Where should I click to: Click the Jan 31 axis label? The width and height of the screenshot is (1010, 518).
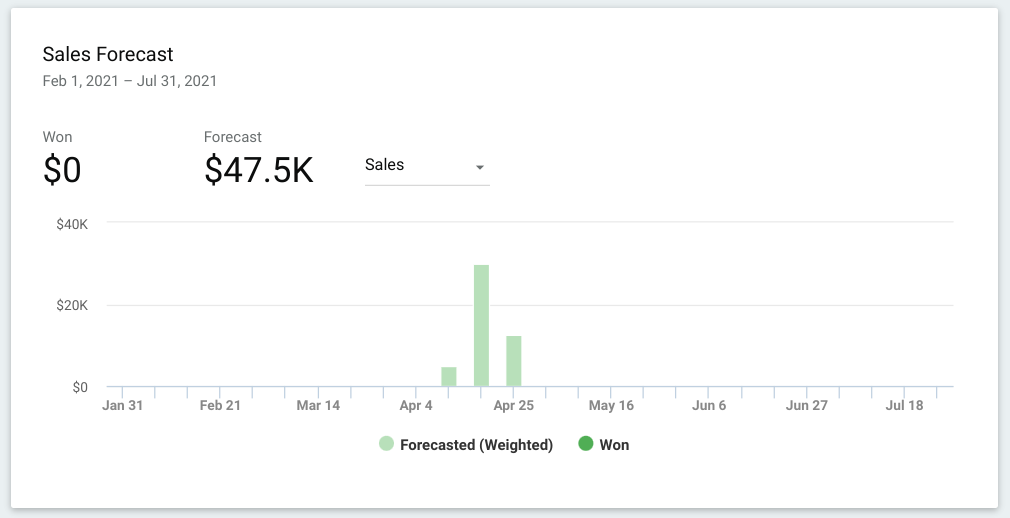(x=123, y=406)
